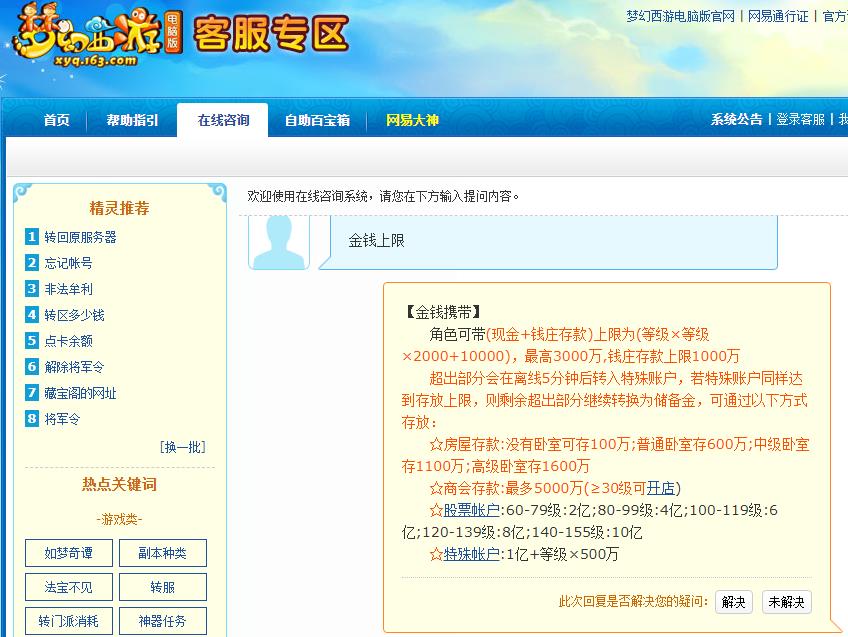Open the 开店 link in the reply
Image resolution: width=848 pixels, height=637 pixels.
coord(660,488)
